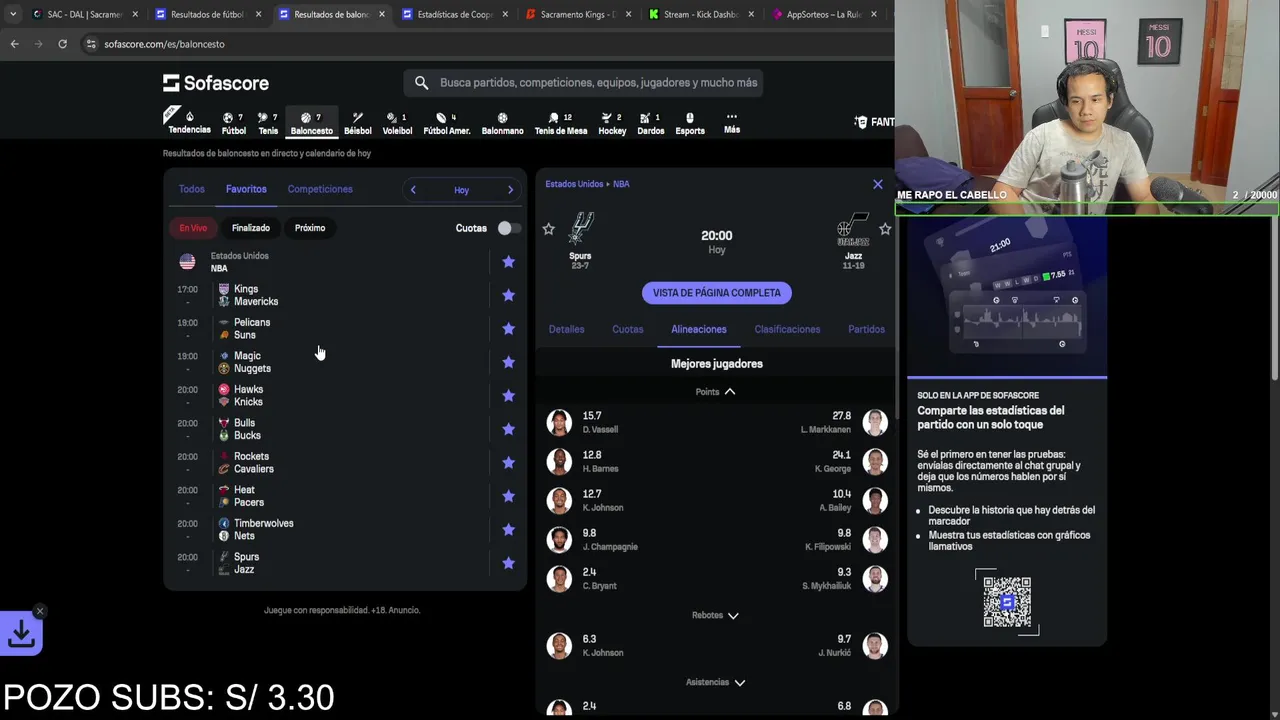Open the Voleibol sport category
The image size is (1280, 720).
[397, 123]
